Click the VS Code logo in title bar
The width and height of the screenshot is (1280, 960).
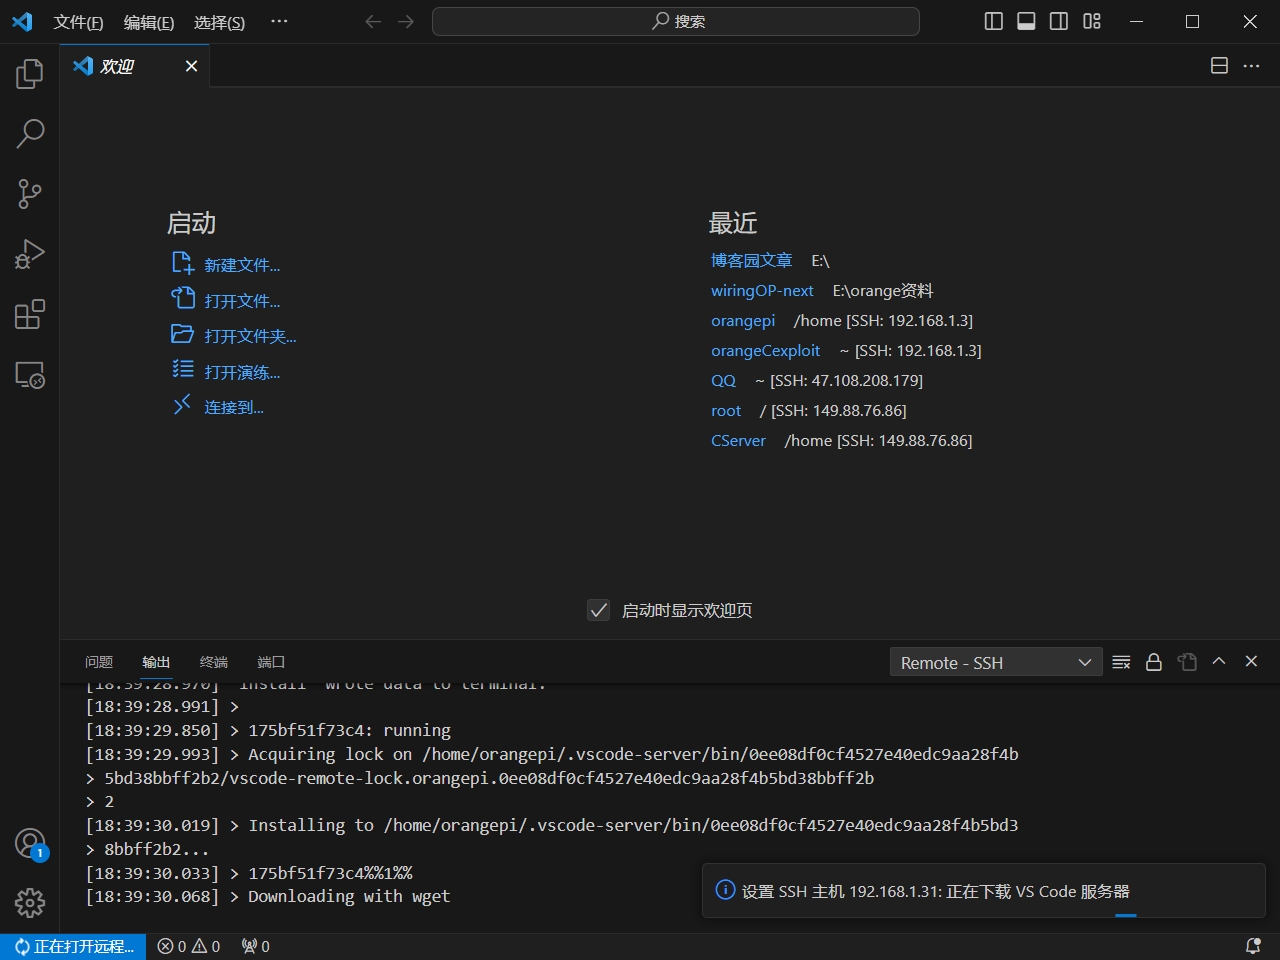tap(22, 21)
